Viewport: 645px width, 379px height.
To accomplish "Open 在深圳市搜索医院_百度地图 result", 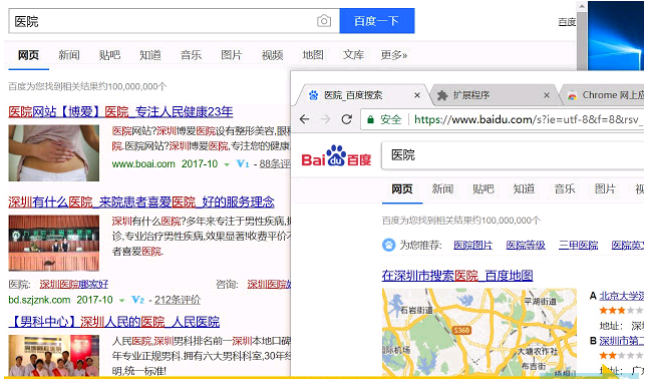I will 457,275.
